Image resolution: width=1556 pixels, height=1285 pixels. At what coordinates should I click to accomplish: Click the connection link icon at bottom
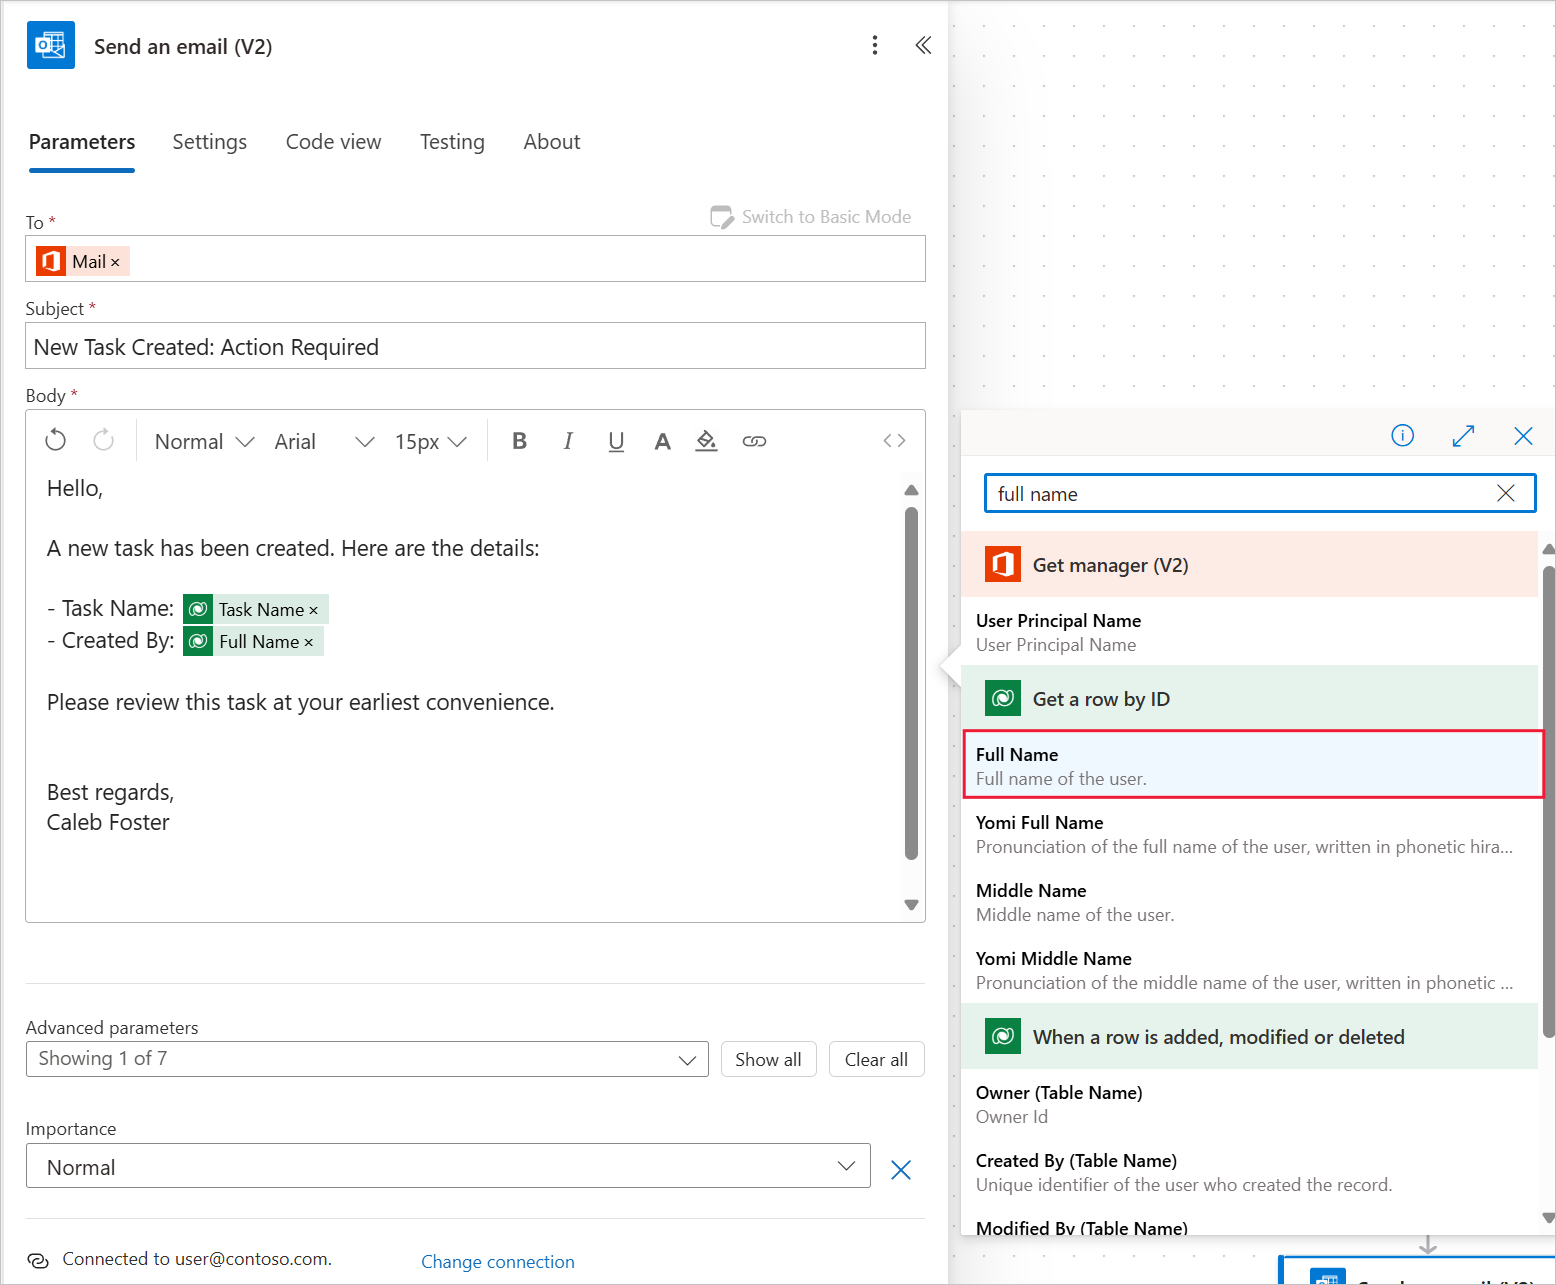38,1260
